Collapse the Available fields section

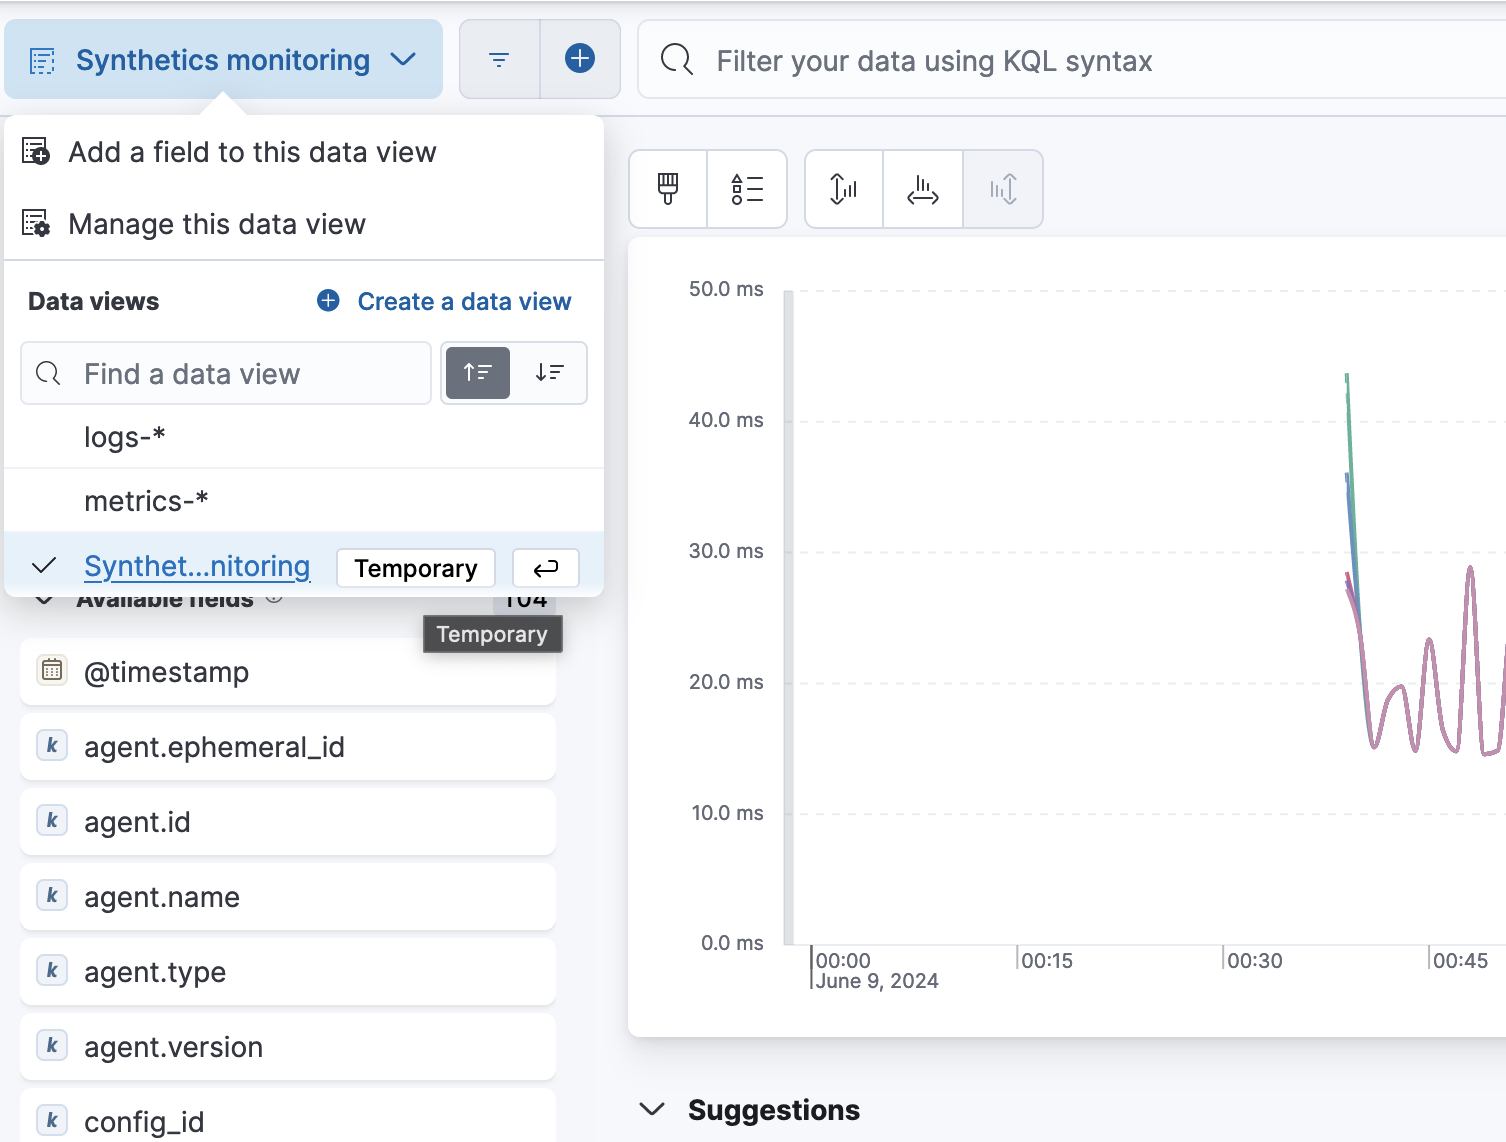pos(44,600)
